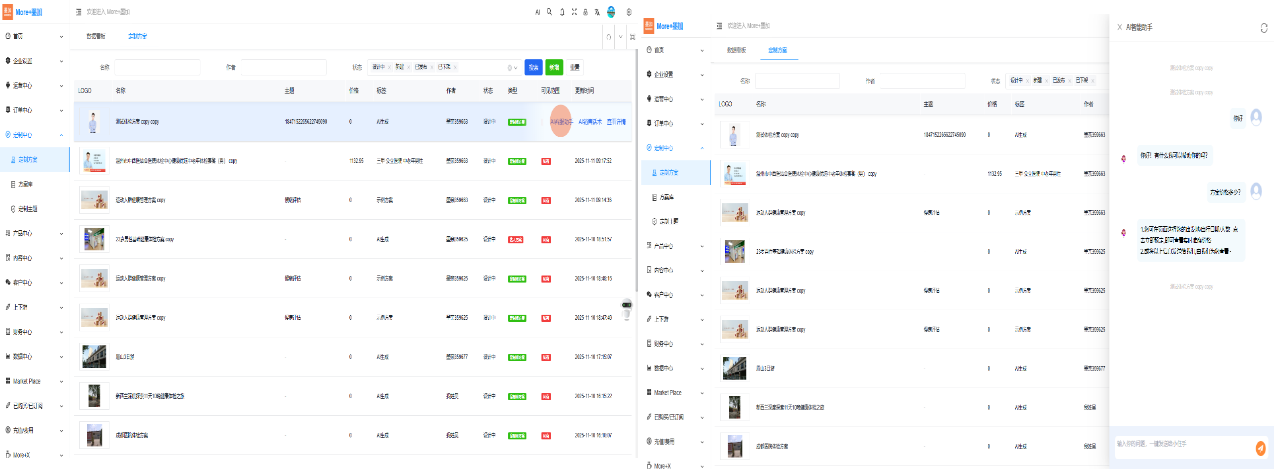
Task: Open the tab bar chevron dropdown menu
Action: click(x=619, y=36)
